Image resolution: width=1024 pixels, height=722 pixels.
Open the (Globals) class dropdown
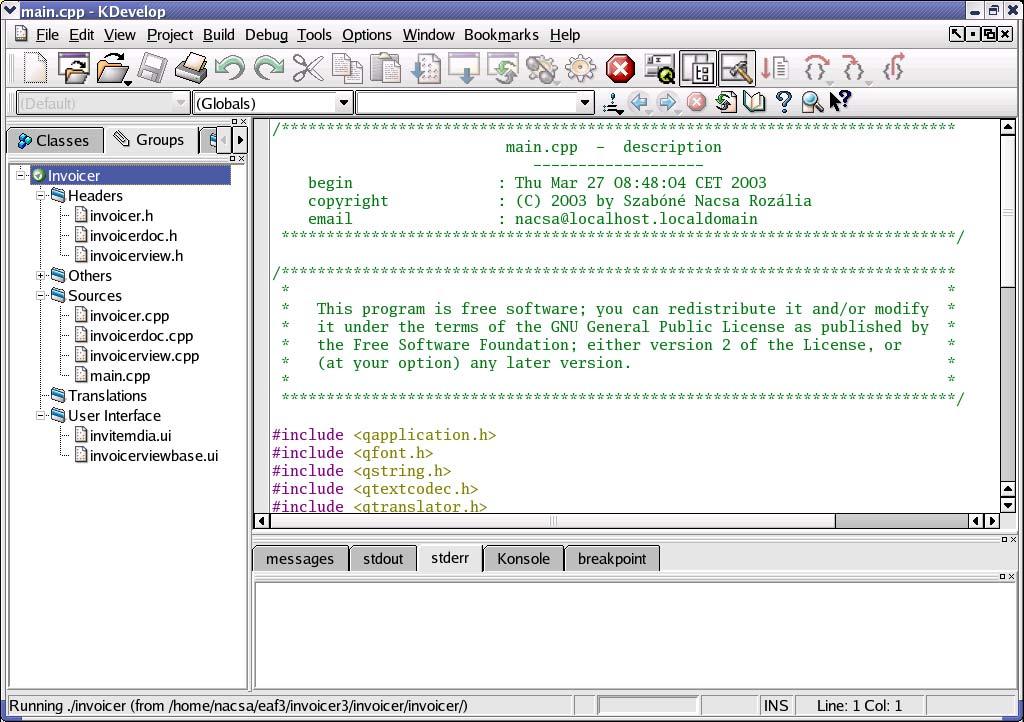click(273, 103)
